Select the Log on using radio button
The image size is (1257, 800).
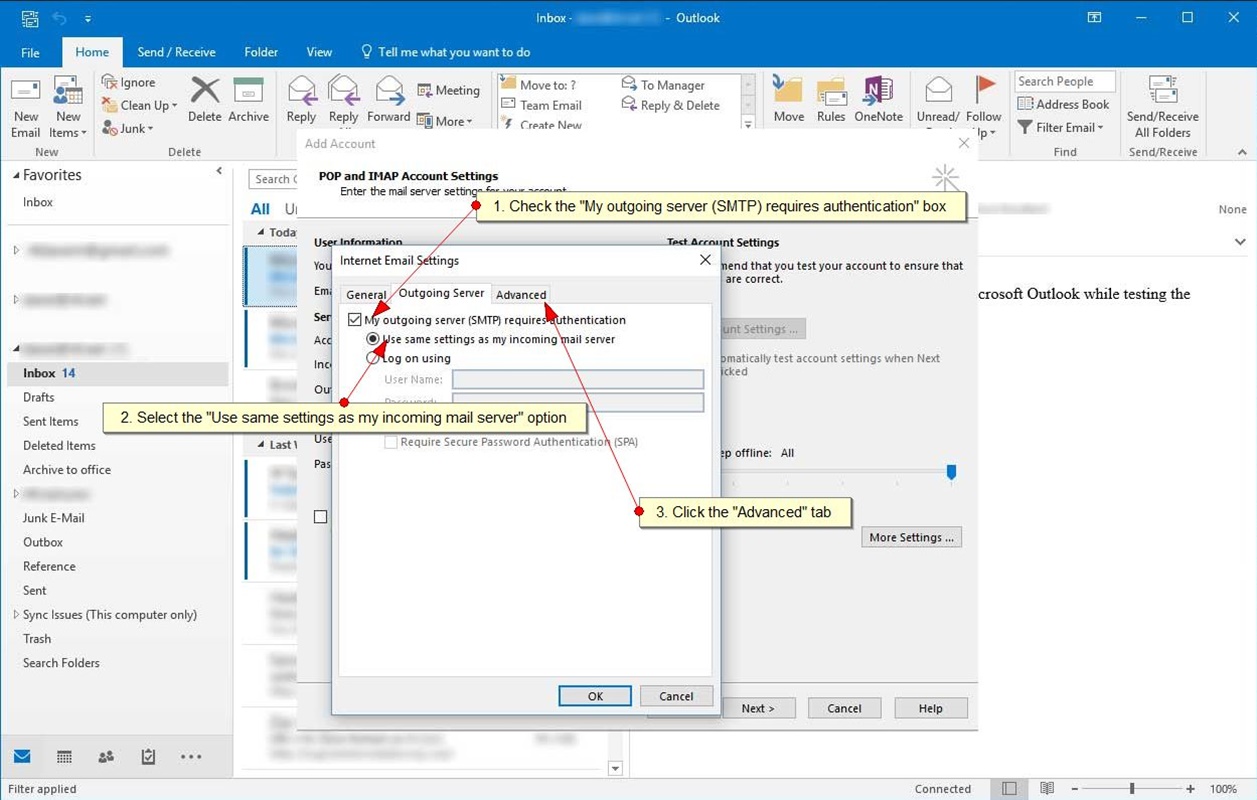tap(373, 358)
